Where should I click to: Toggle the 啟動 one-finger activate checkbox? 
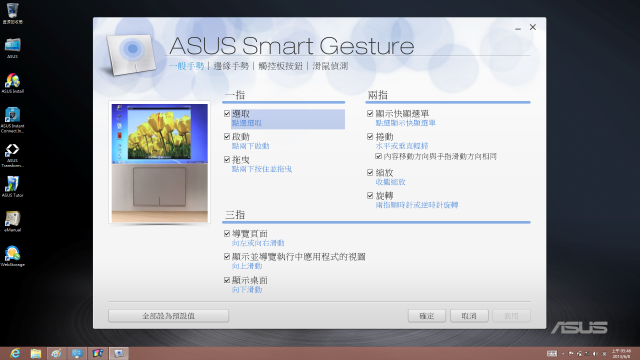tap(227, 136)
